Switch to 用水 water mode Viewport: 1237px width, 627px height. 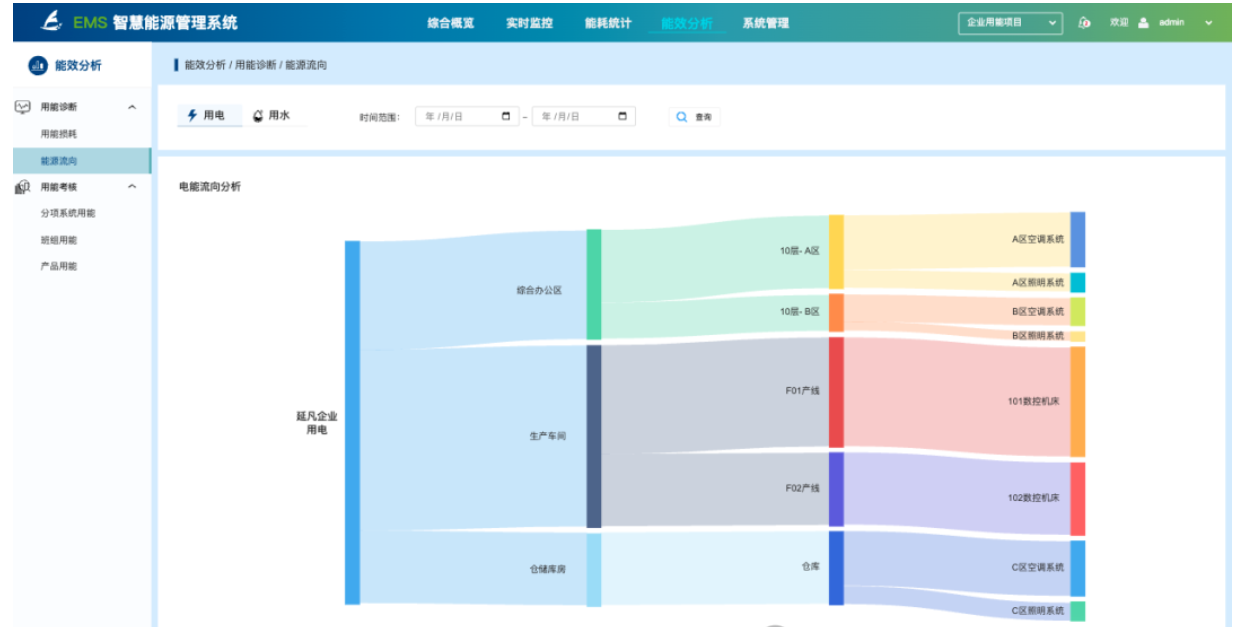[x=271, y=116]
